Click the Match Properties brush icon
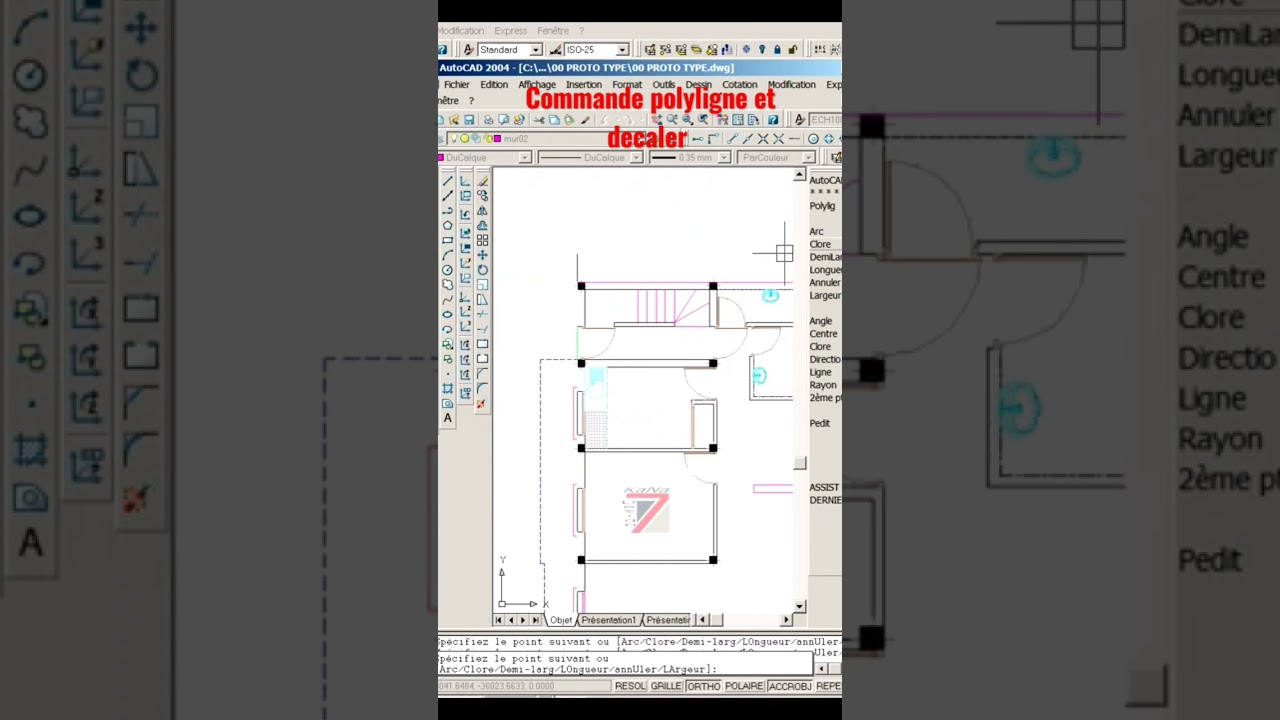Screen dimensions: 1280x720 coord(585,120)
